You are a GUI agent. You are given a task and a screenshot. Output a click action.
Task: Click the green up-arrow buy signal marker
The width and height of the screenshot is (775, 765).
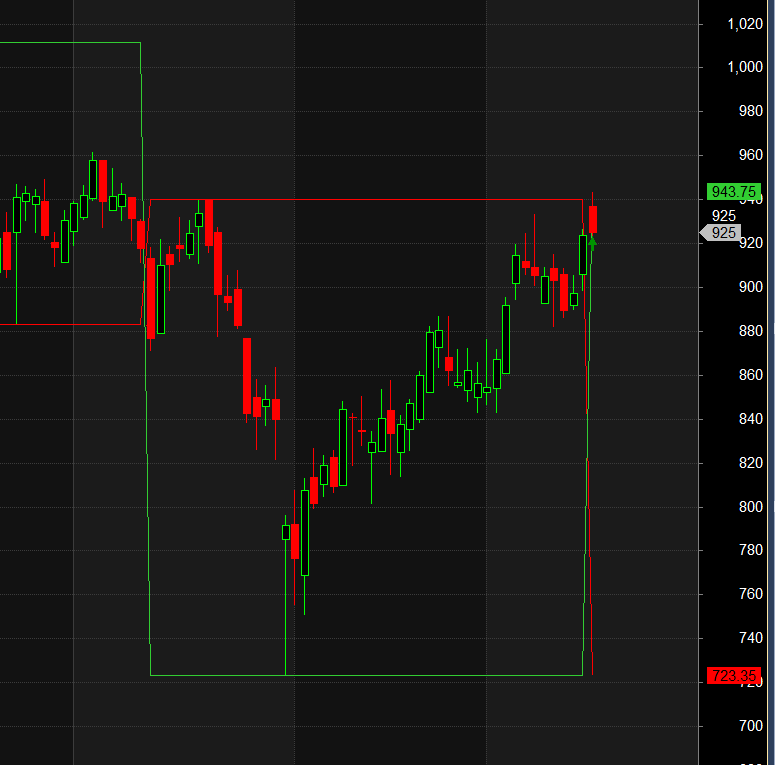click(x=592, y=244)
